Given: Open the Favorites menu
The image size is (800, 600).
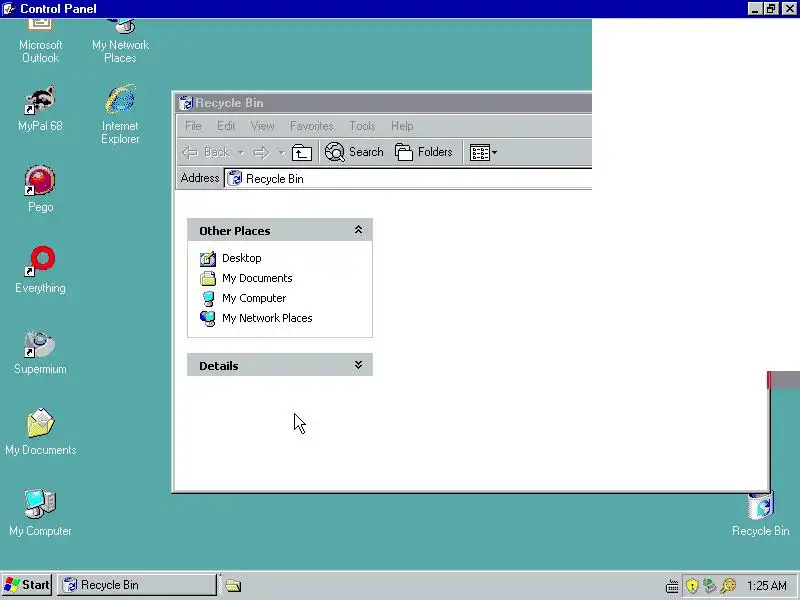Looking at the screenshot, I should [x=311, y=126].
